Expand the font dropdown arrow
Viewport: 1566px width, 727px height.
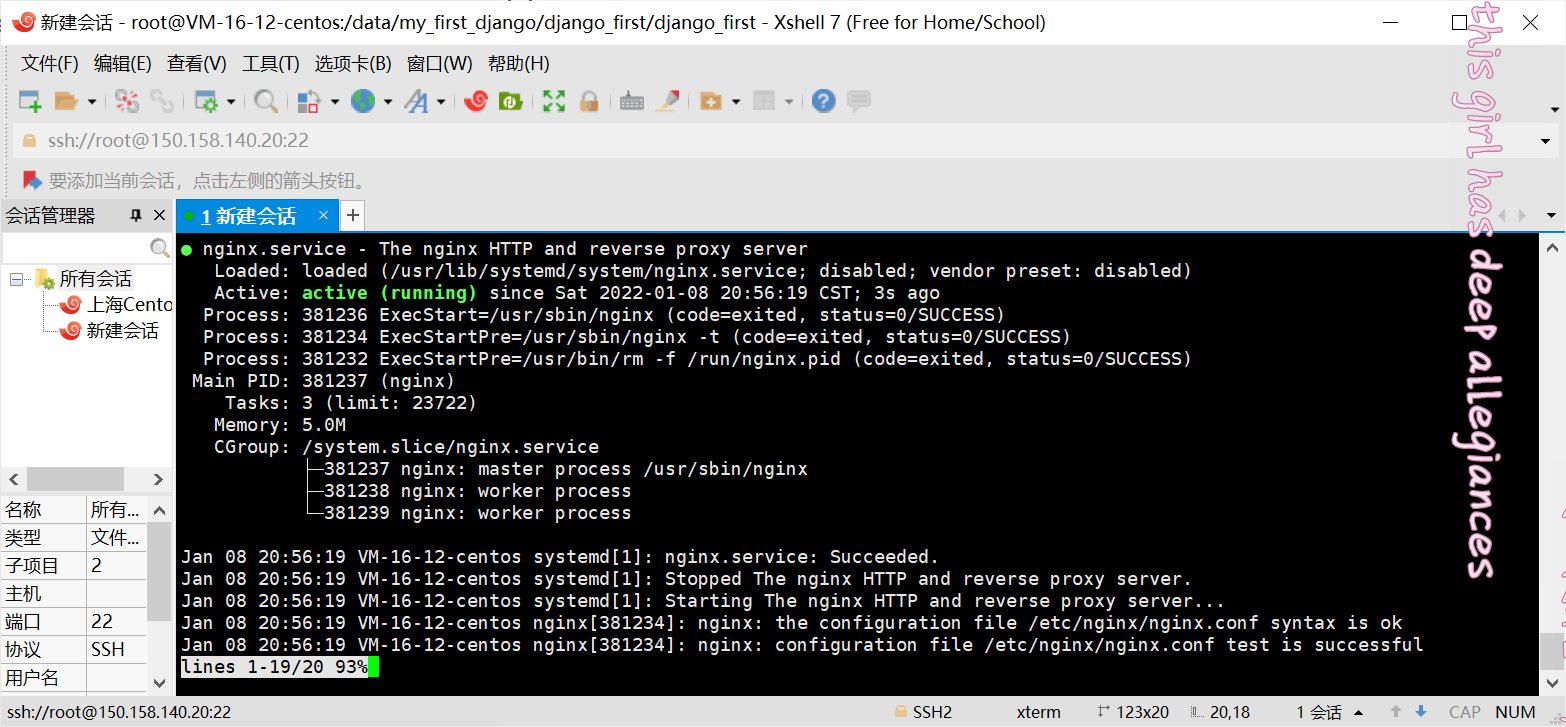441,101
